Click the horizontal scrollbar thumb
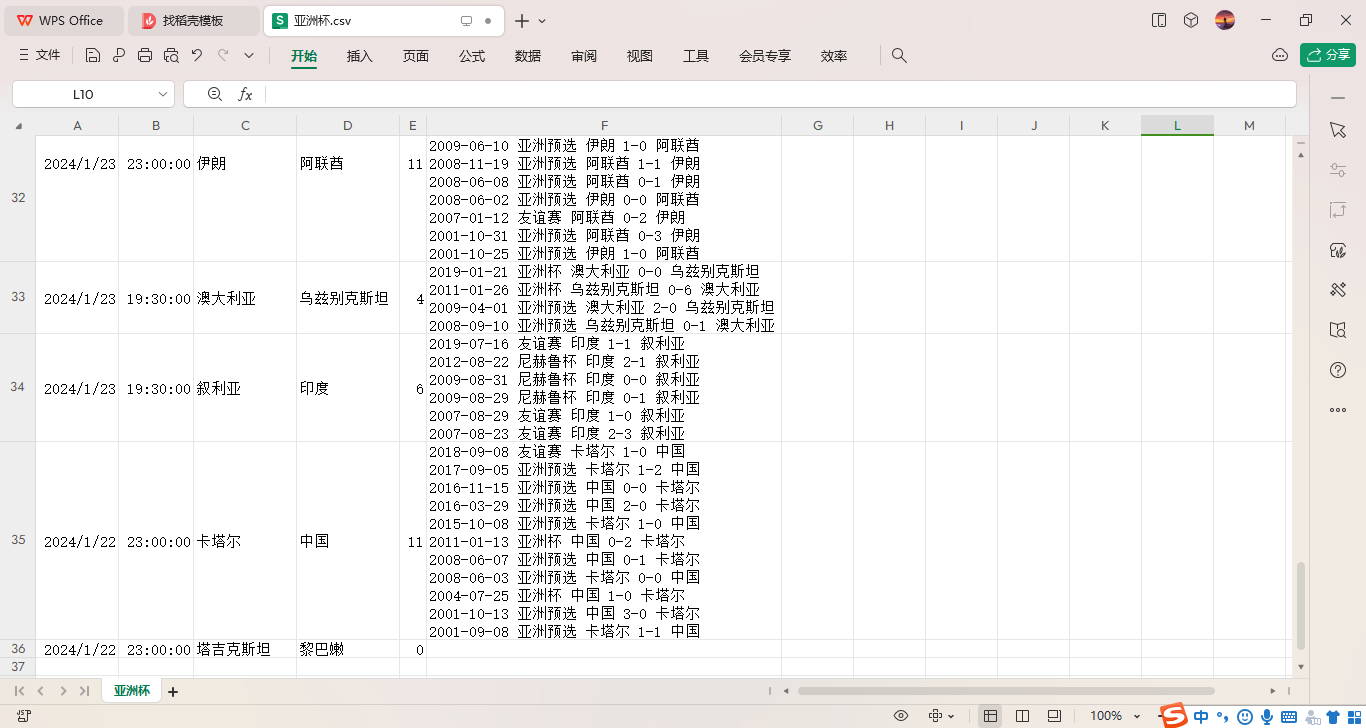 (x=1006, y=691)
